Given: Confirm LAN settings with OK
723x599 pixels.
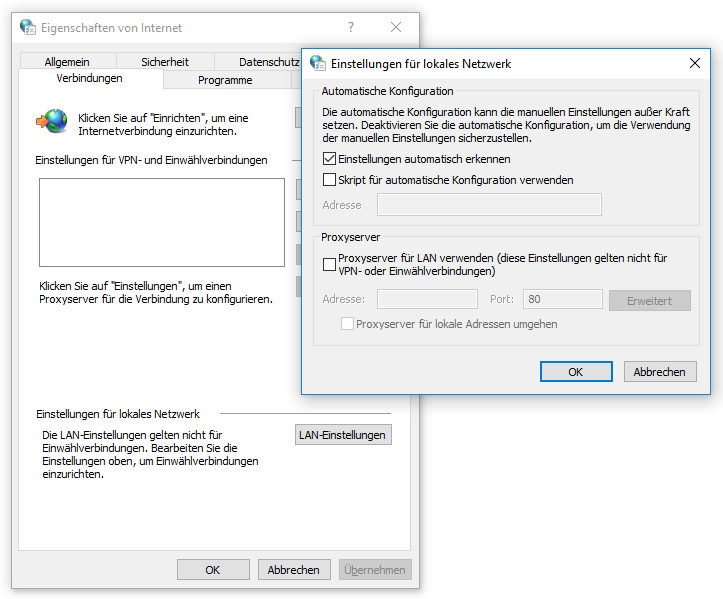Looking at the screenshot, I should click(x=576, y=372).
